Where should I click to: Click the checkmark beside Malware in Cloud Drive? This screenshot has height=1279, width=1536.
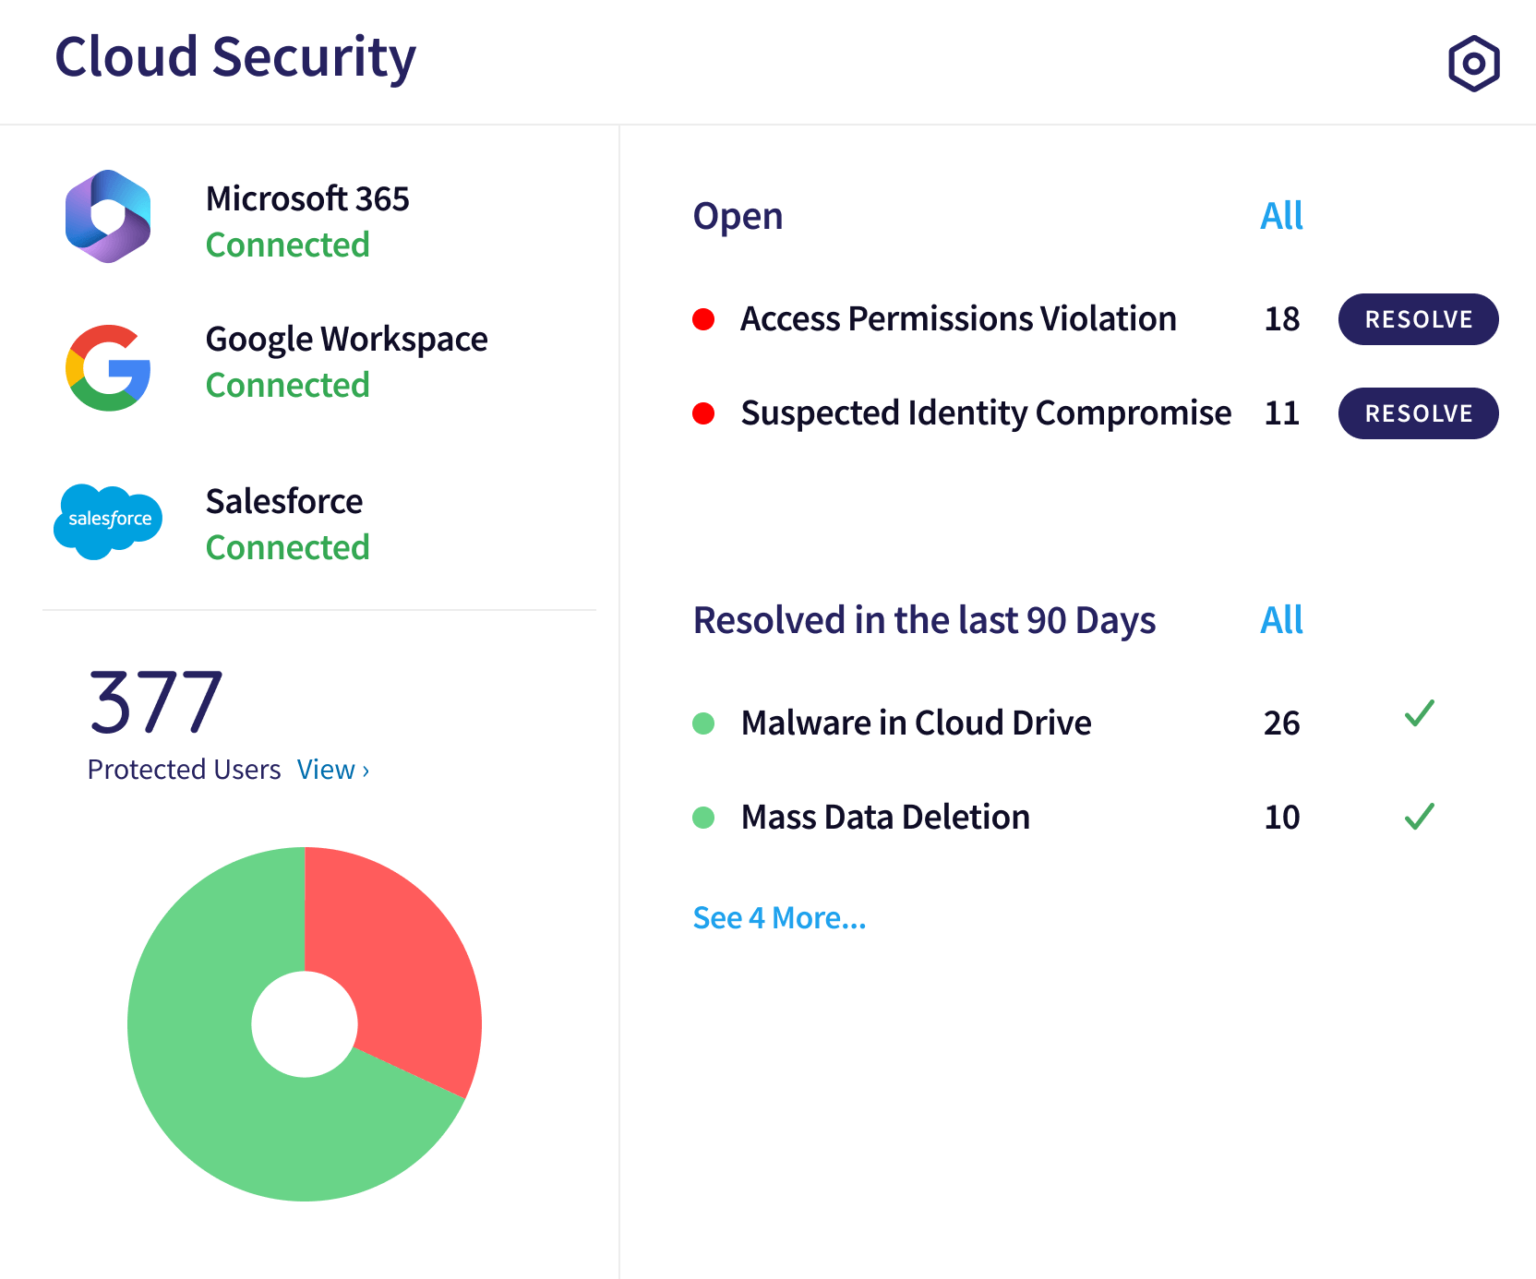(x=1418, y=714)
